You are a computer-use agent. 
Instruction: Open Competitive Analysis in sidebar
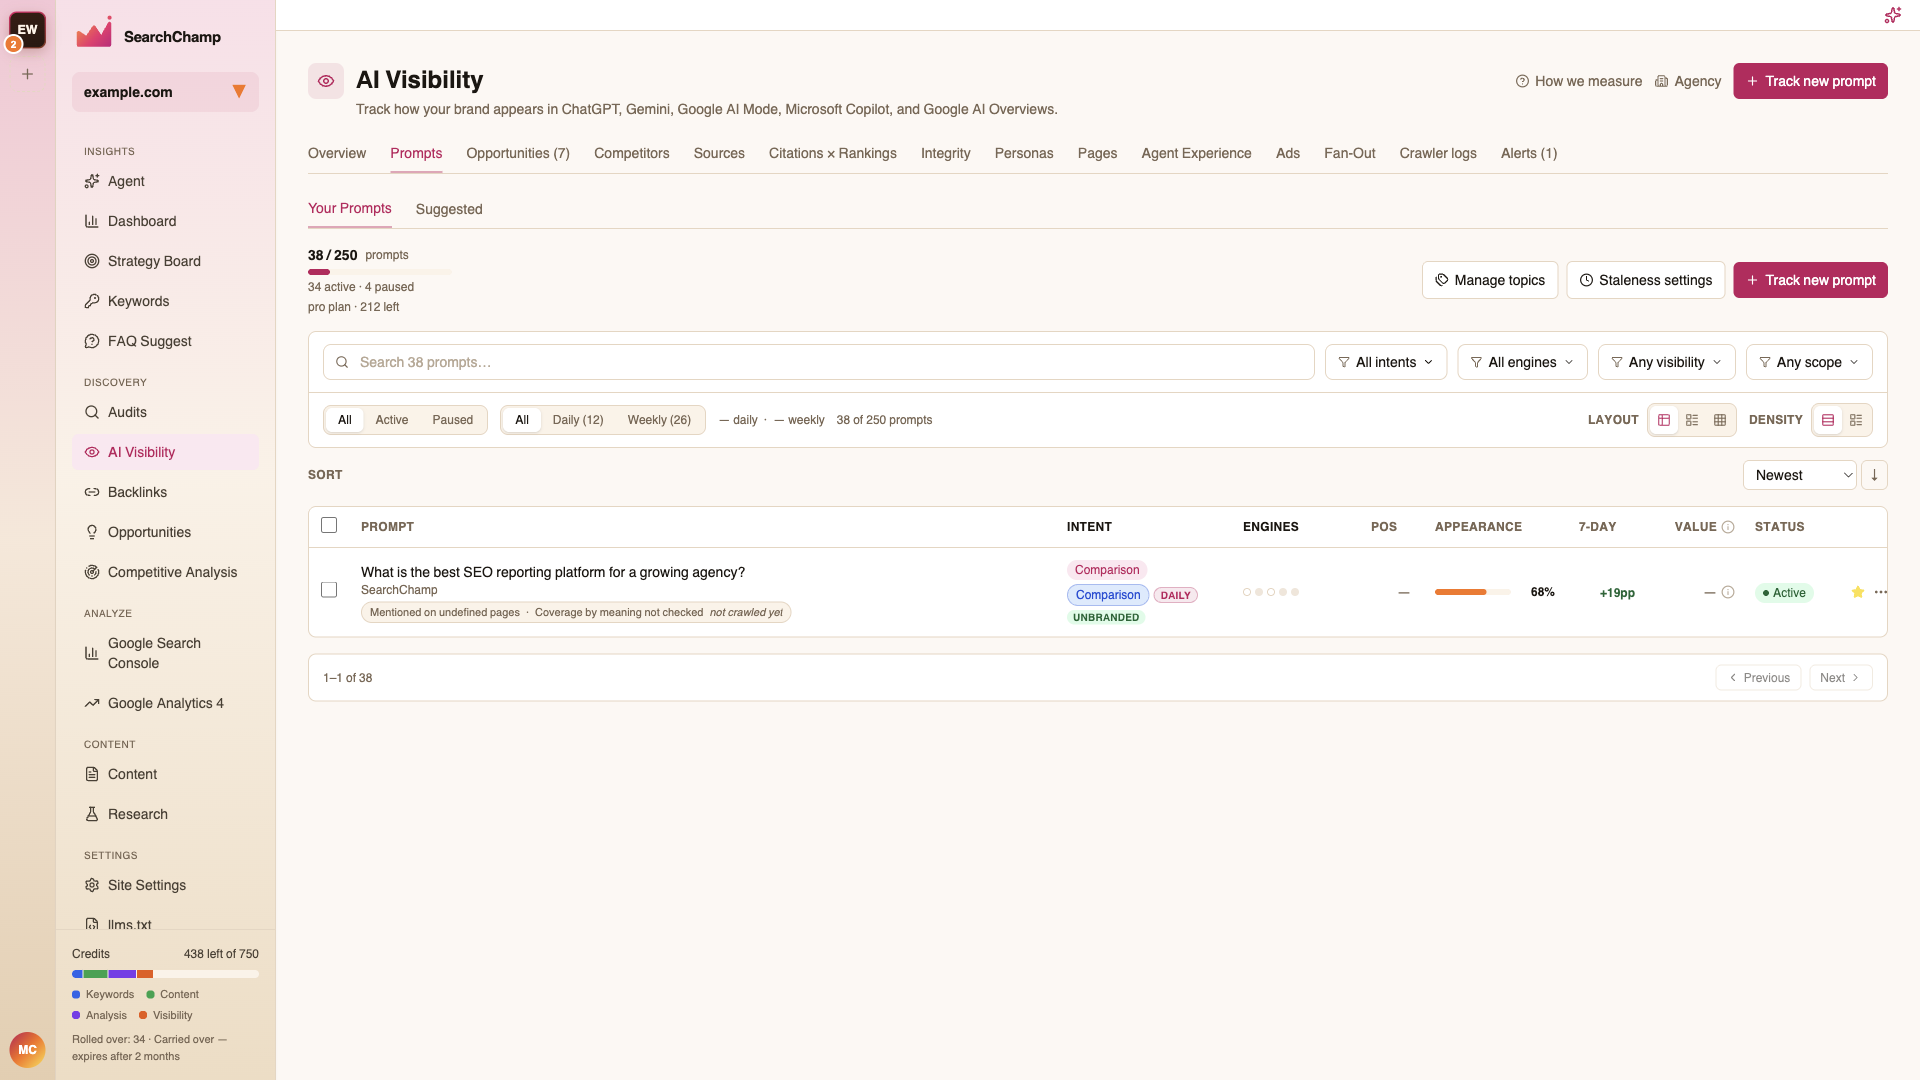click(165, 572)
